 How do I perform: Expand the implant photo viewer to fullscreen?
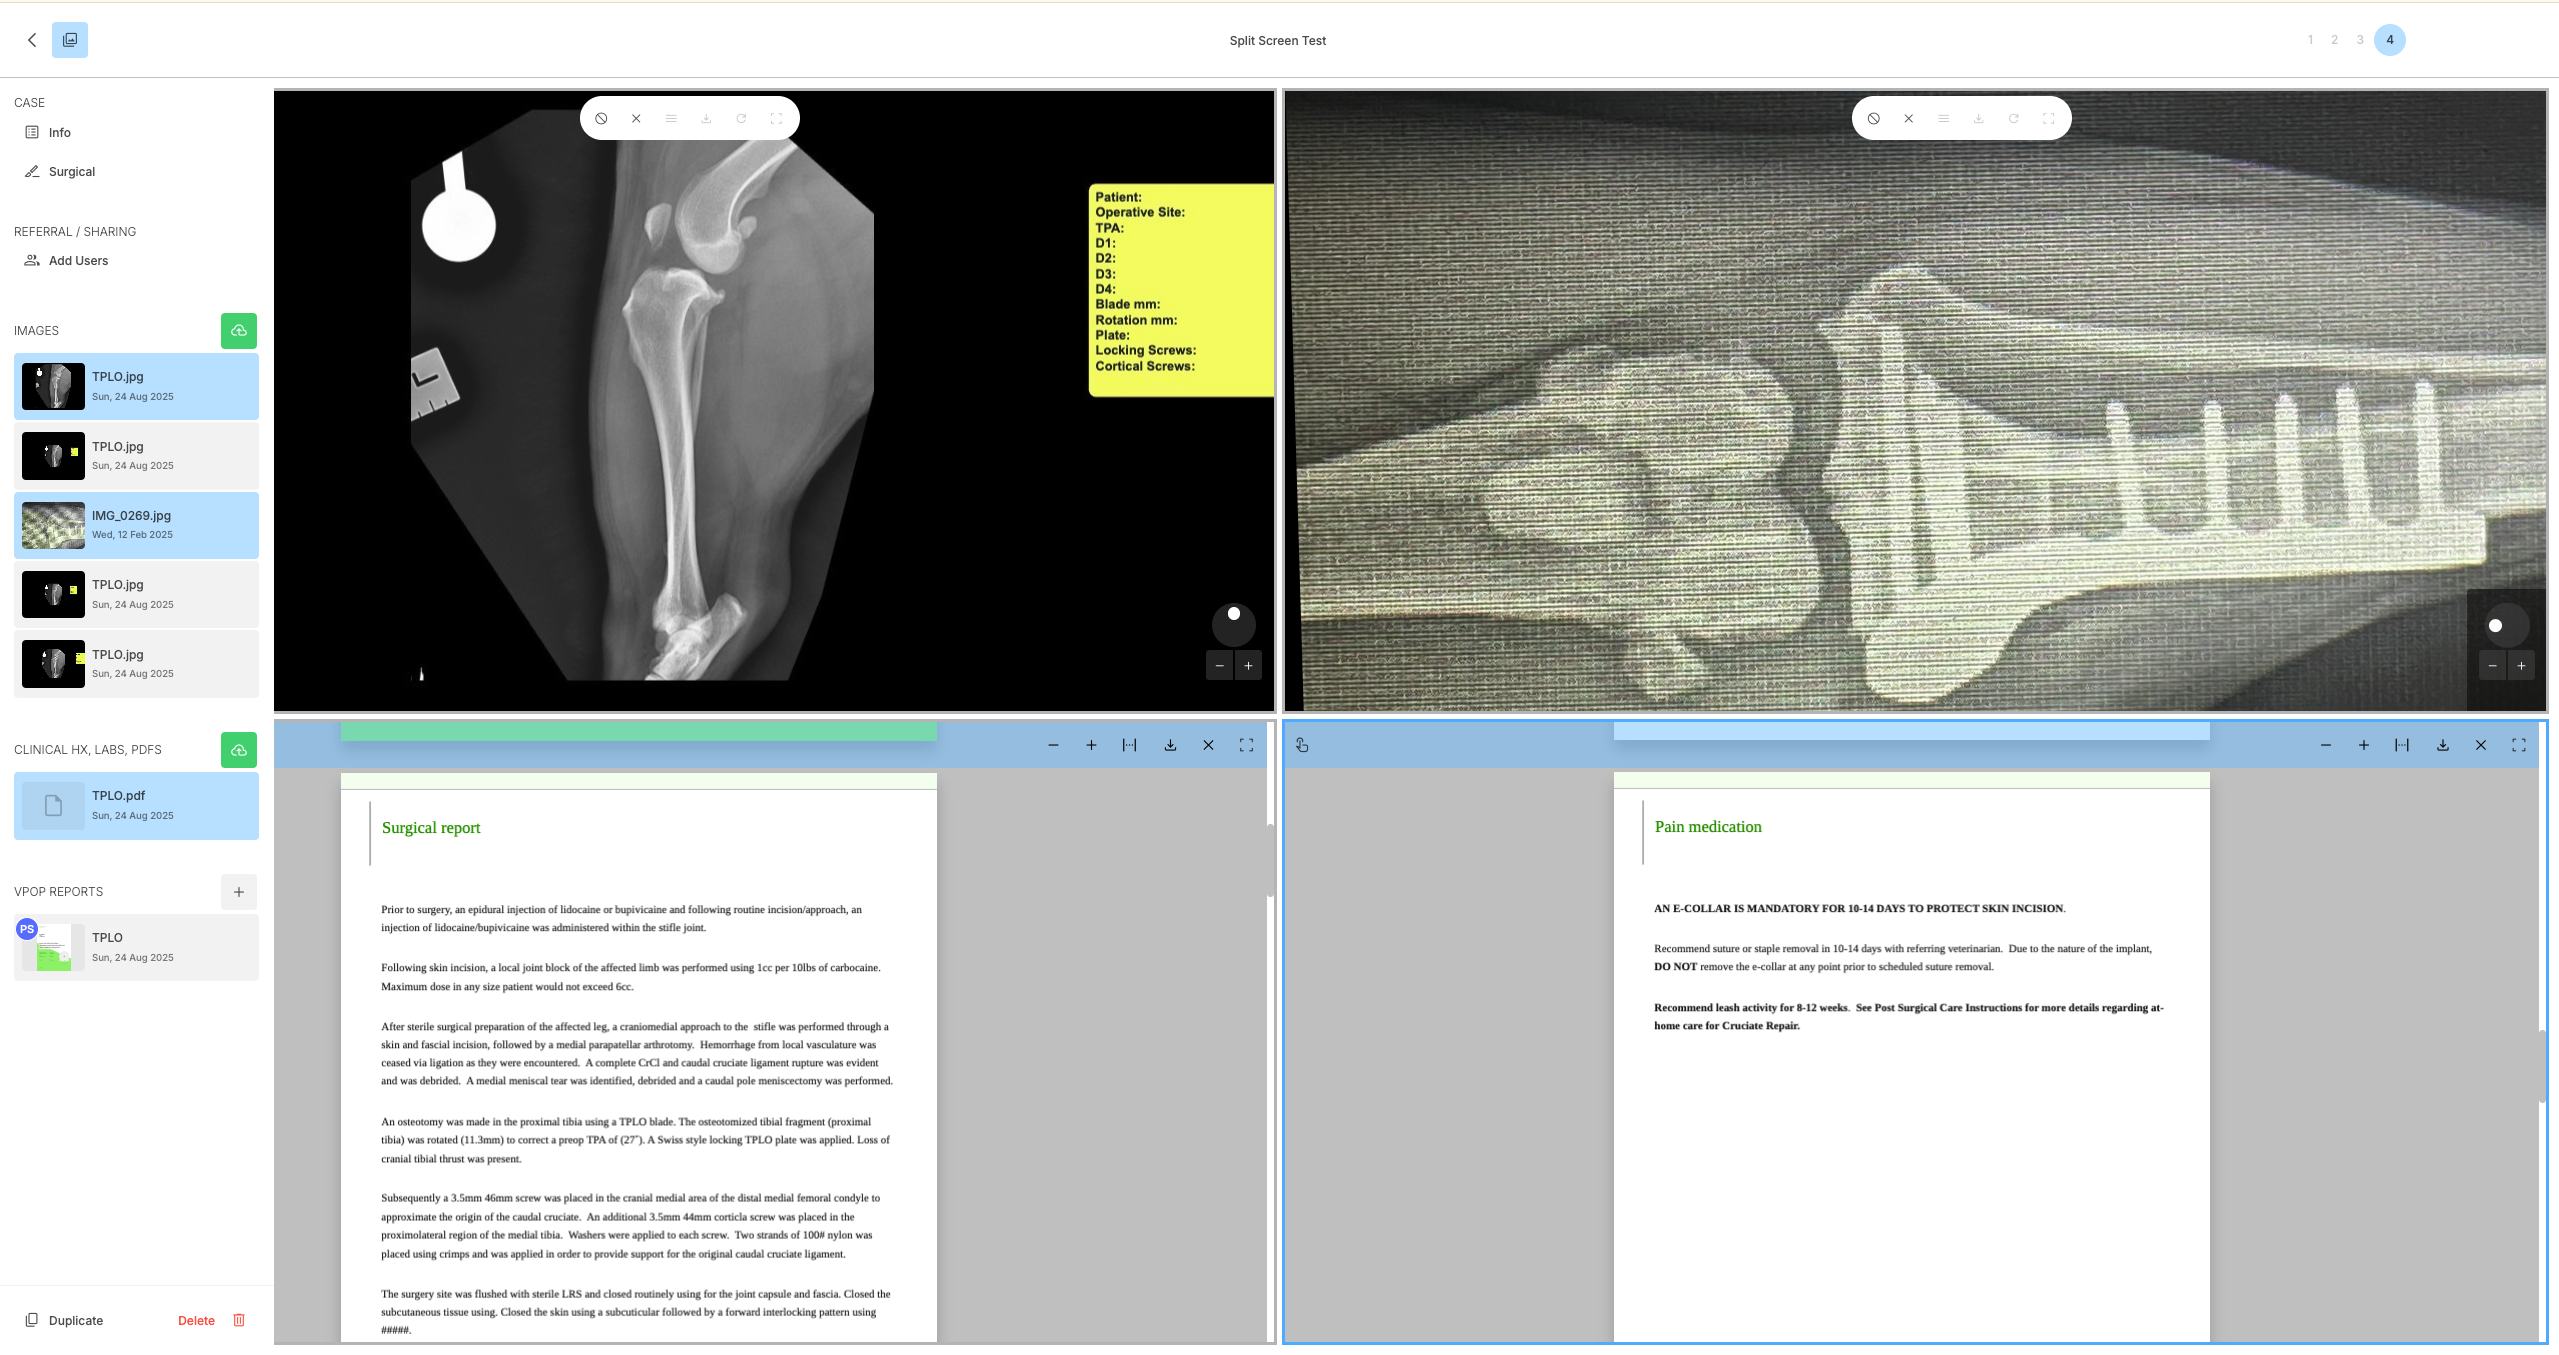pos(2048,118)
